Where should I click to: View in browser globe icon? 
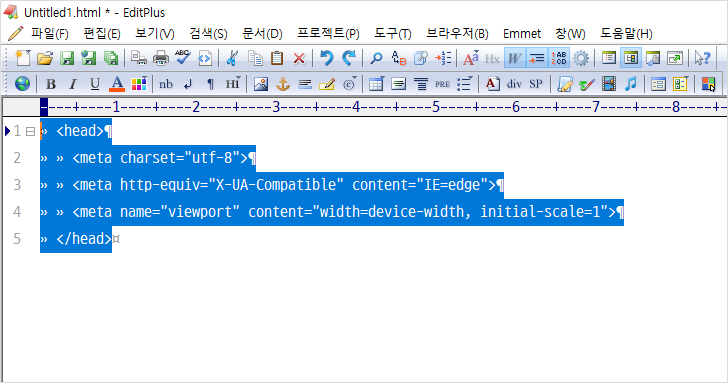coord(22,84)
